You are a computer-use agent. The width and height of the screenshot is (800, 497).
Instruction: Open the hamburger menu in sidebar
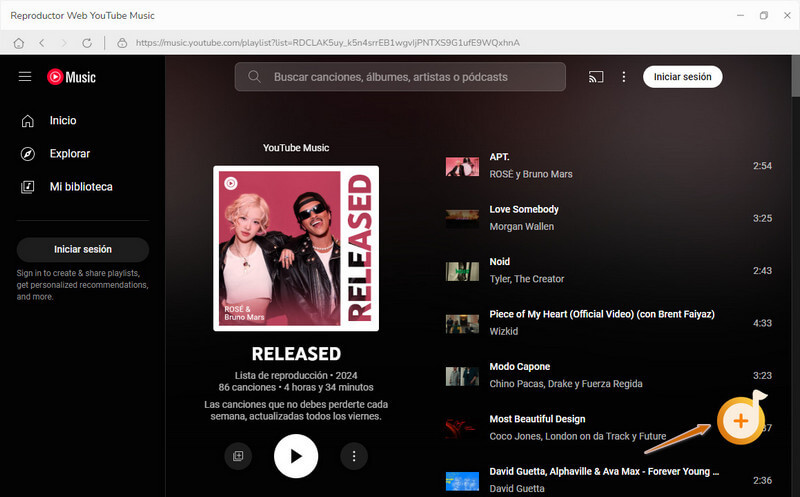(x=25, y=77)
